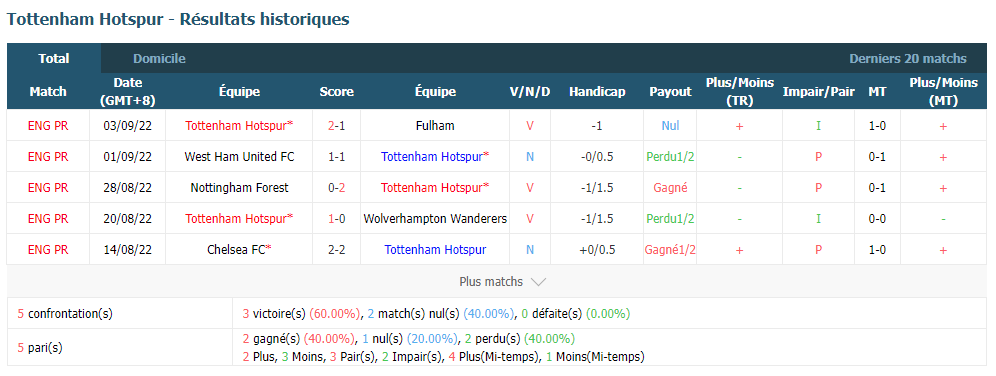Open the Fulham team link

coord(435,126)
